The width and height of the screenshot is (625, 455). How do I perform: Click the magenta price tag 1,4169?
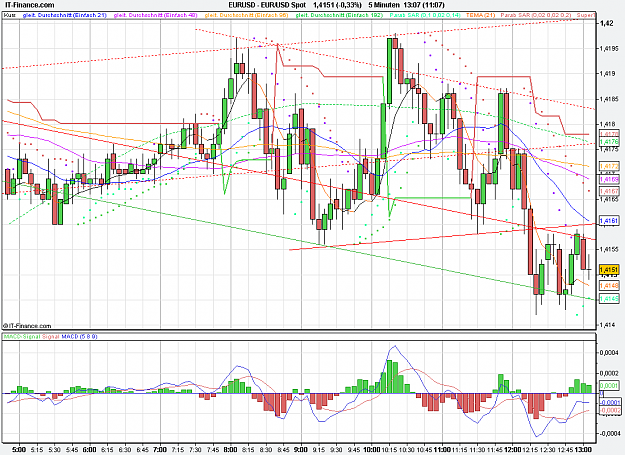tap(609, 179)
